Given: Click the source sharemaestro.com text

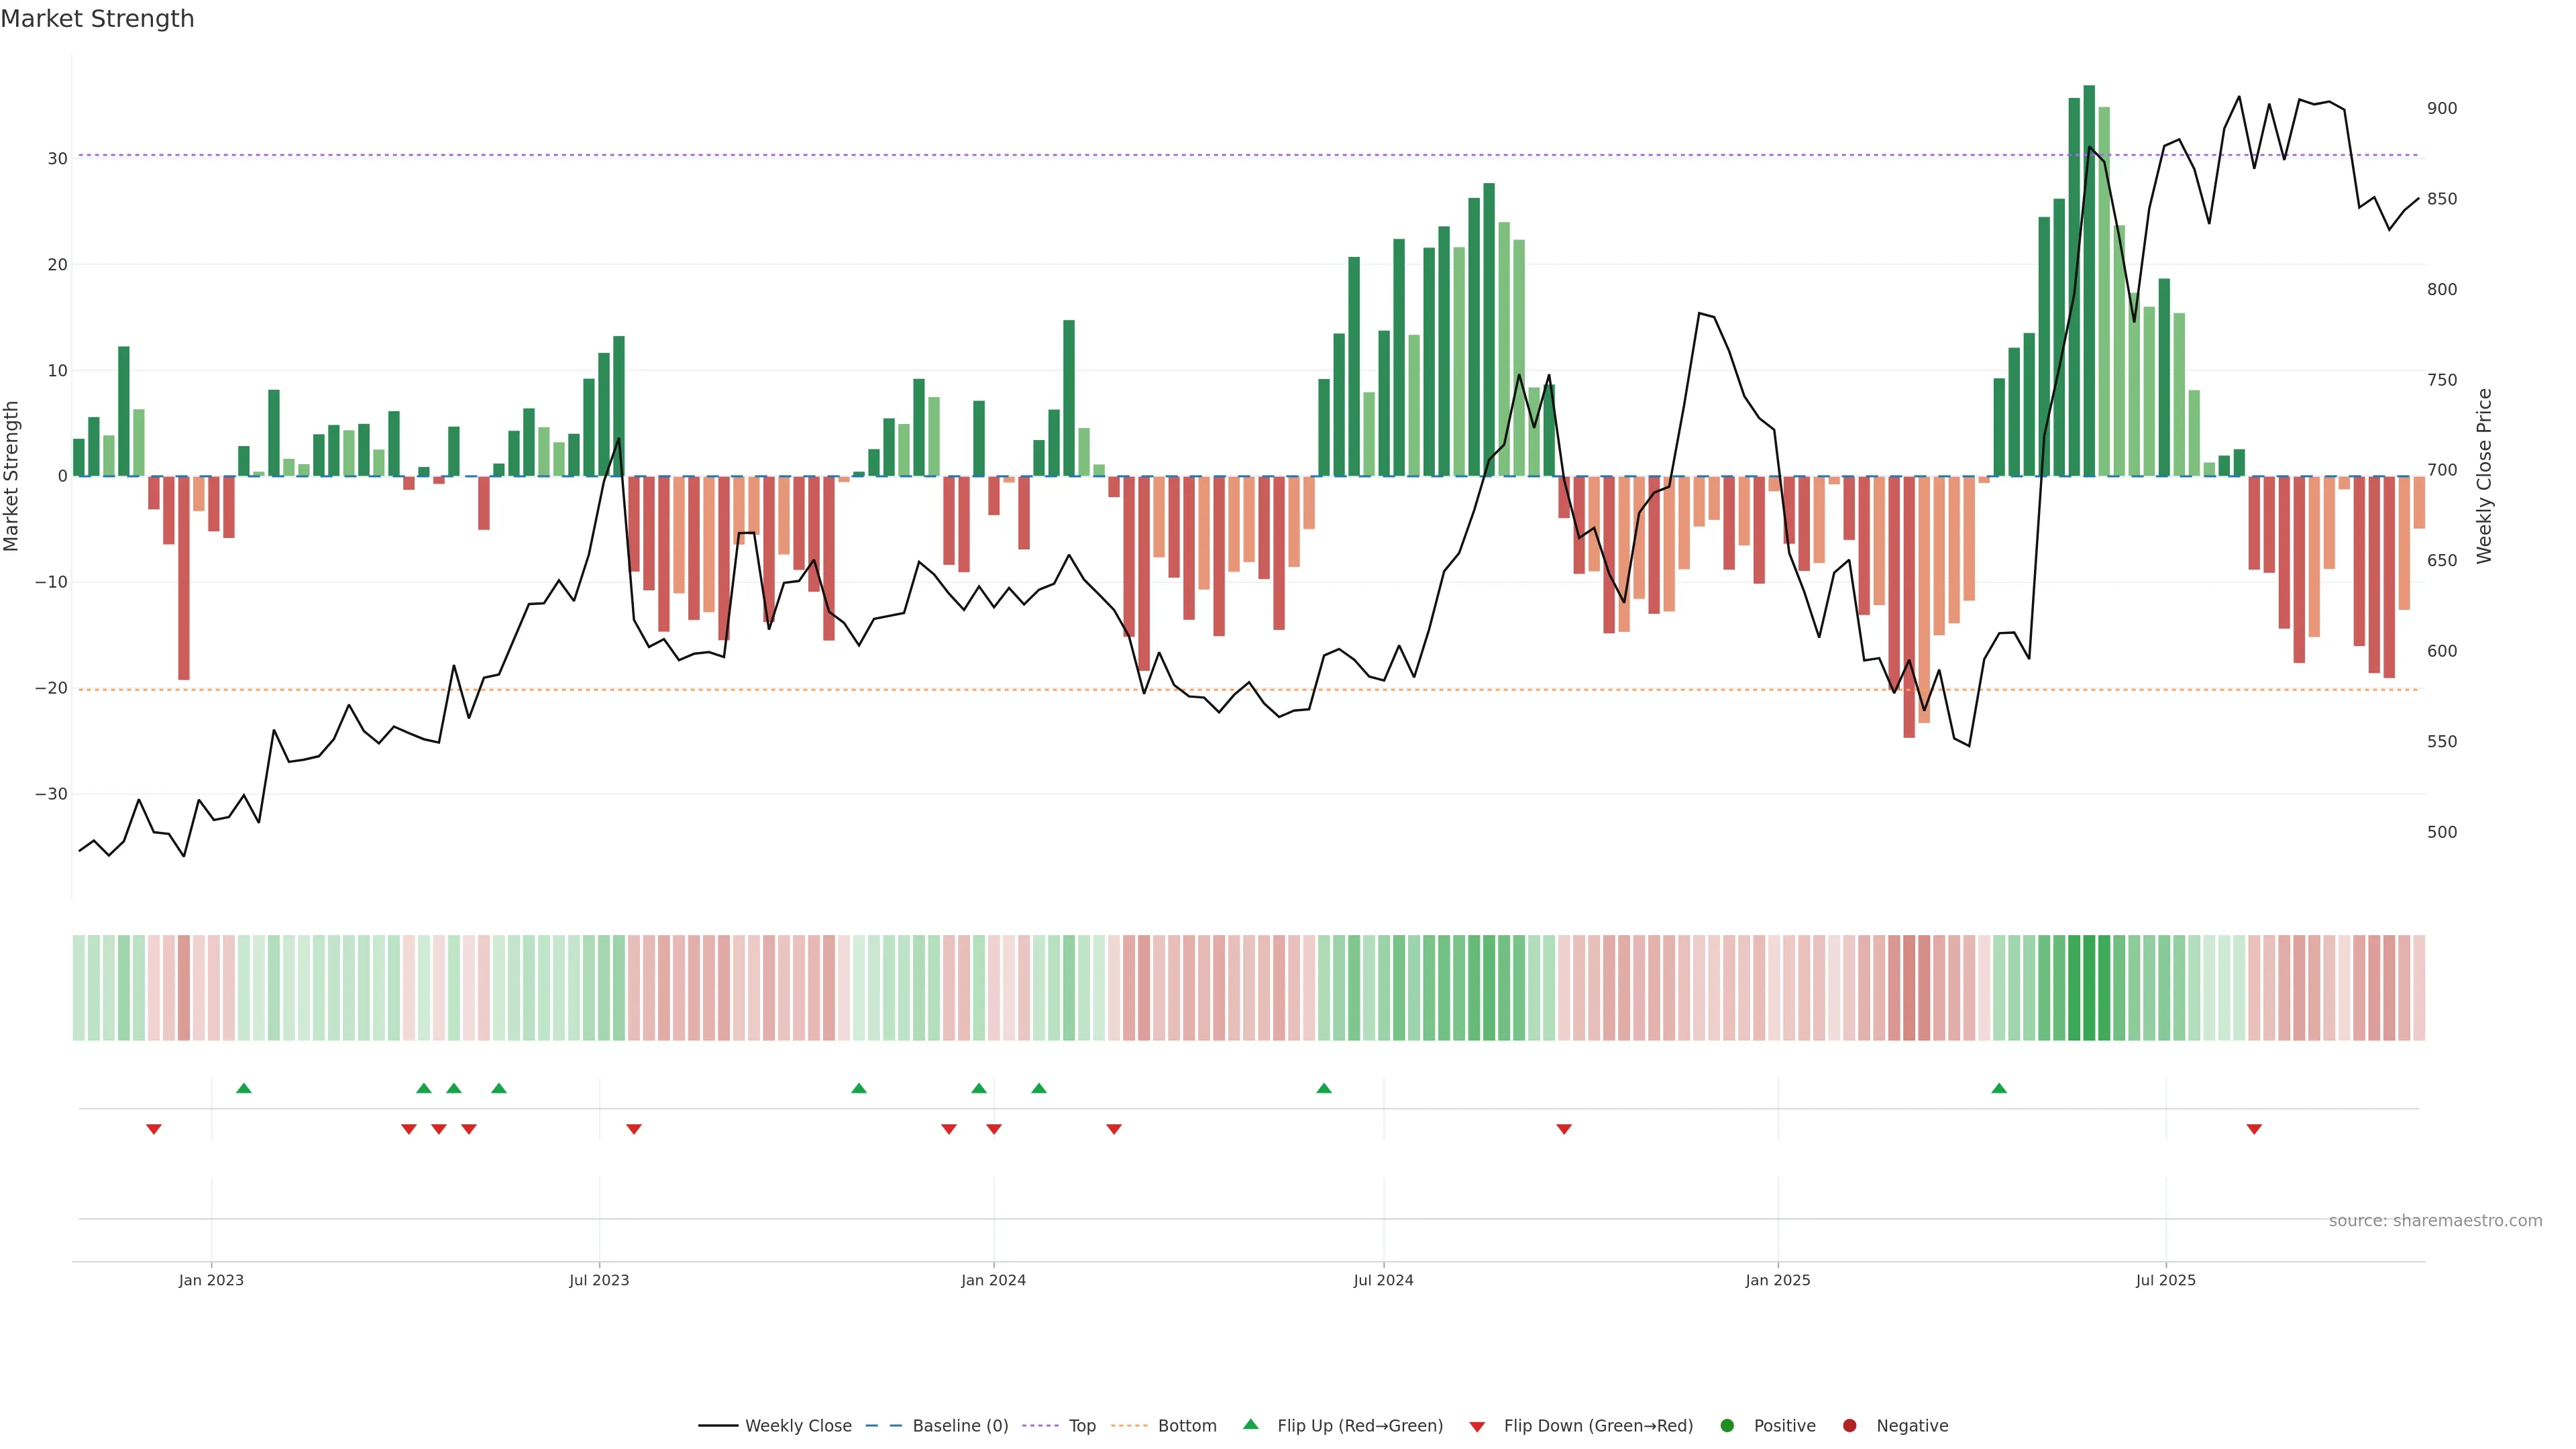Looking at the screenshot, I should pyautogui.click(x=2435, y=1220).
